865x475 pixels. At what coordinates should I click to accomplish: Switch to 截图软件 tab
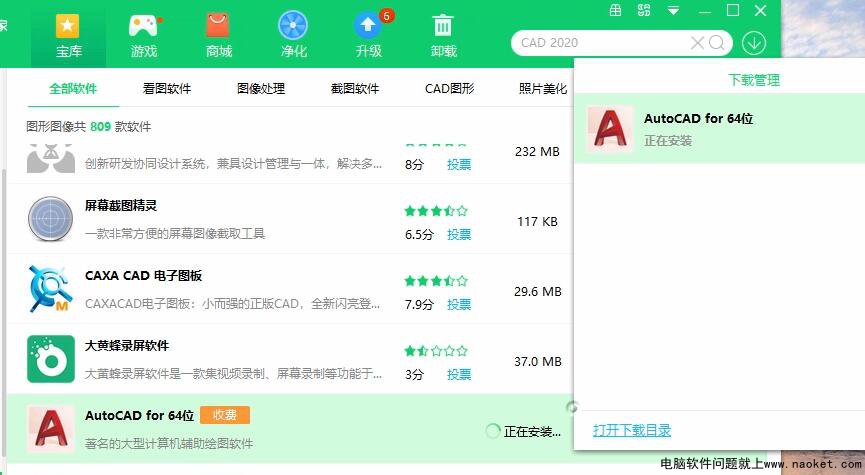pos(355,88)
